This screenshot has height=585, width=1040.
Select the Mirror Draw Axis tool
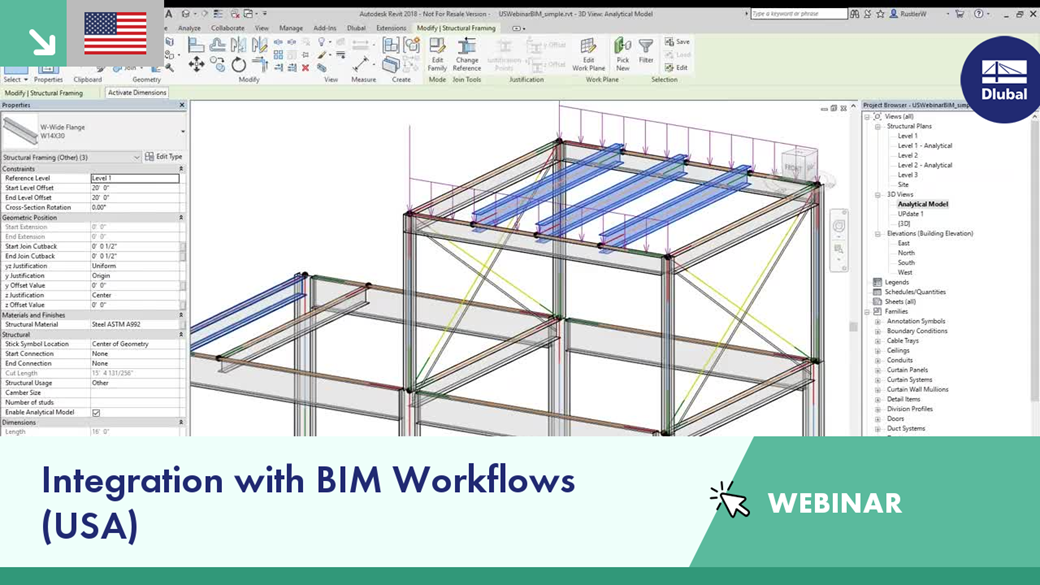260,44
